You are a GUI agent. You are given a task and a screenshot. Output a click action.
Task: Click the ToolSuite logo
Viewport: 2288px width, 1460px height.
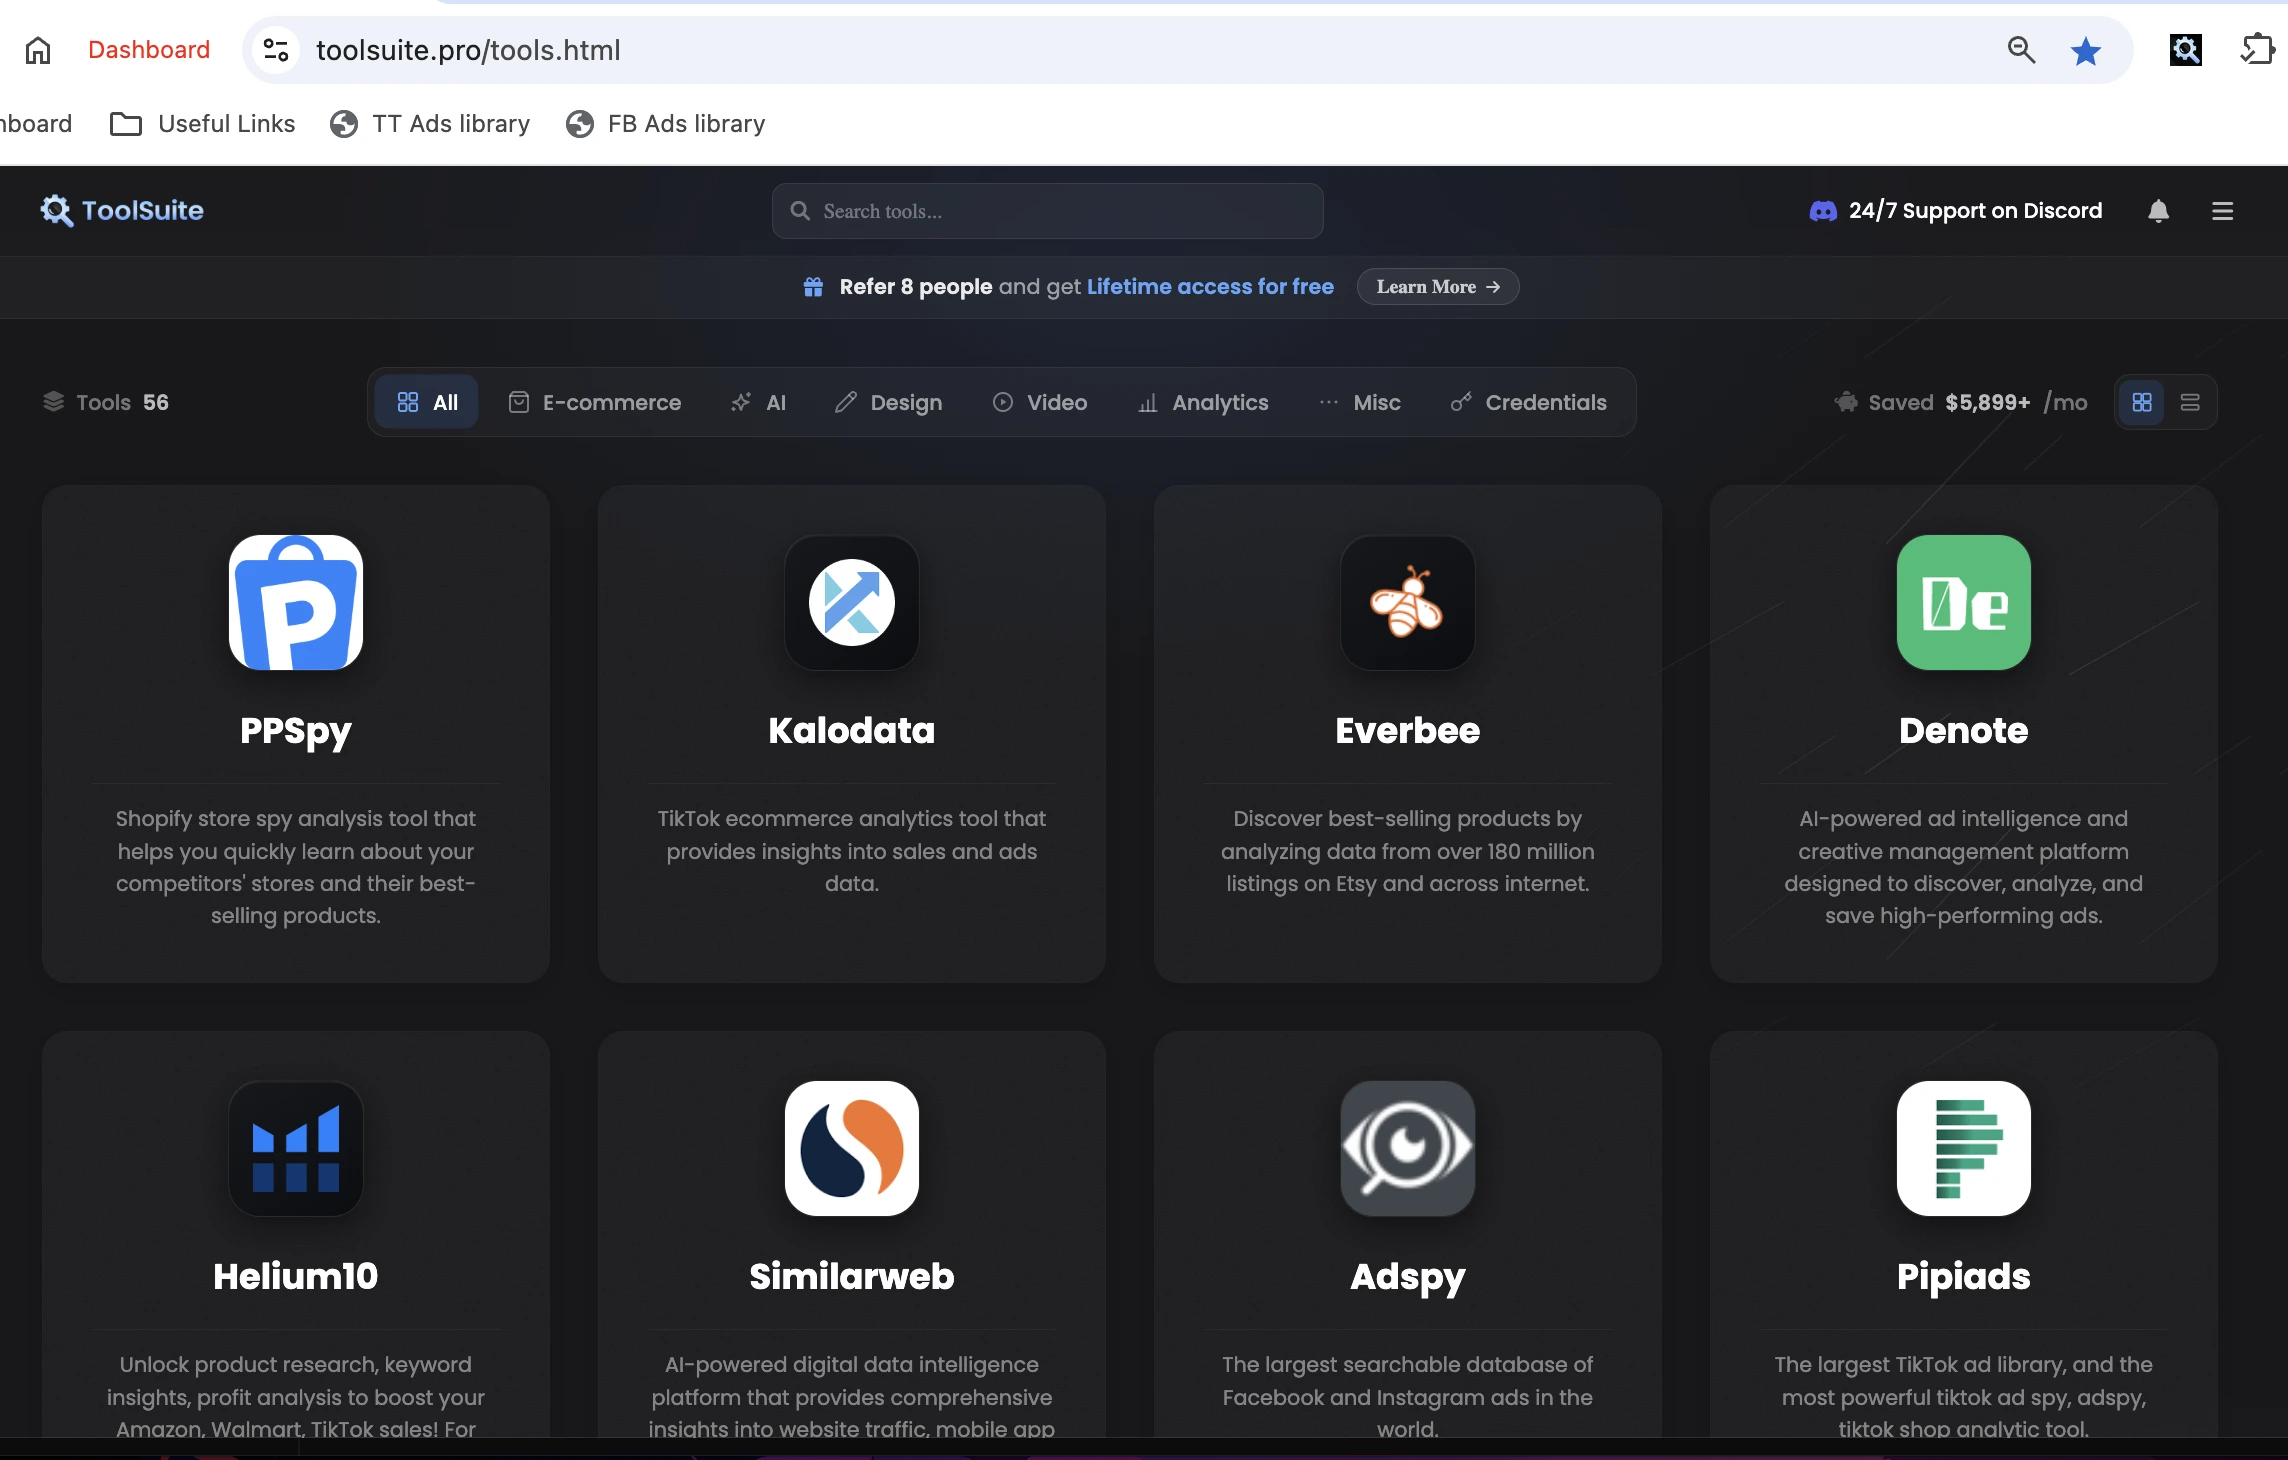pos(122,210)
